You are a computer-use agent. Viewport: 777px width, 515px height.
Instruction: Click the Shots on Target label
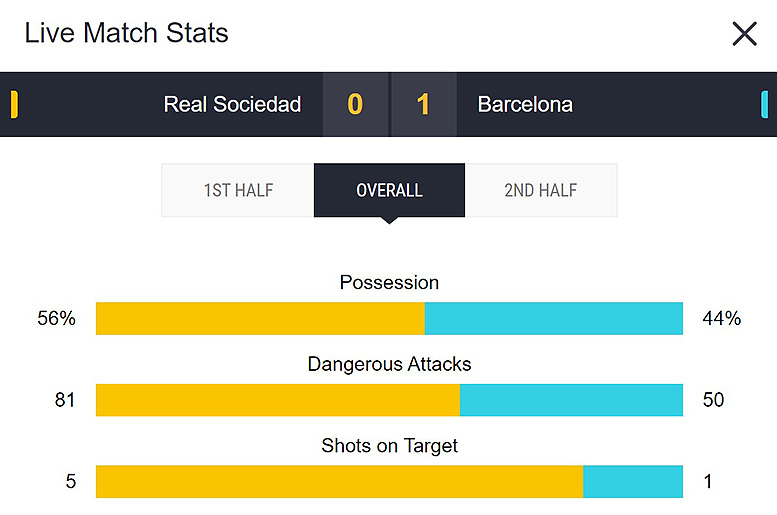point(389,446)
